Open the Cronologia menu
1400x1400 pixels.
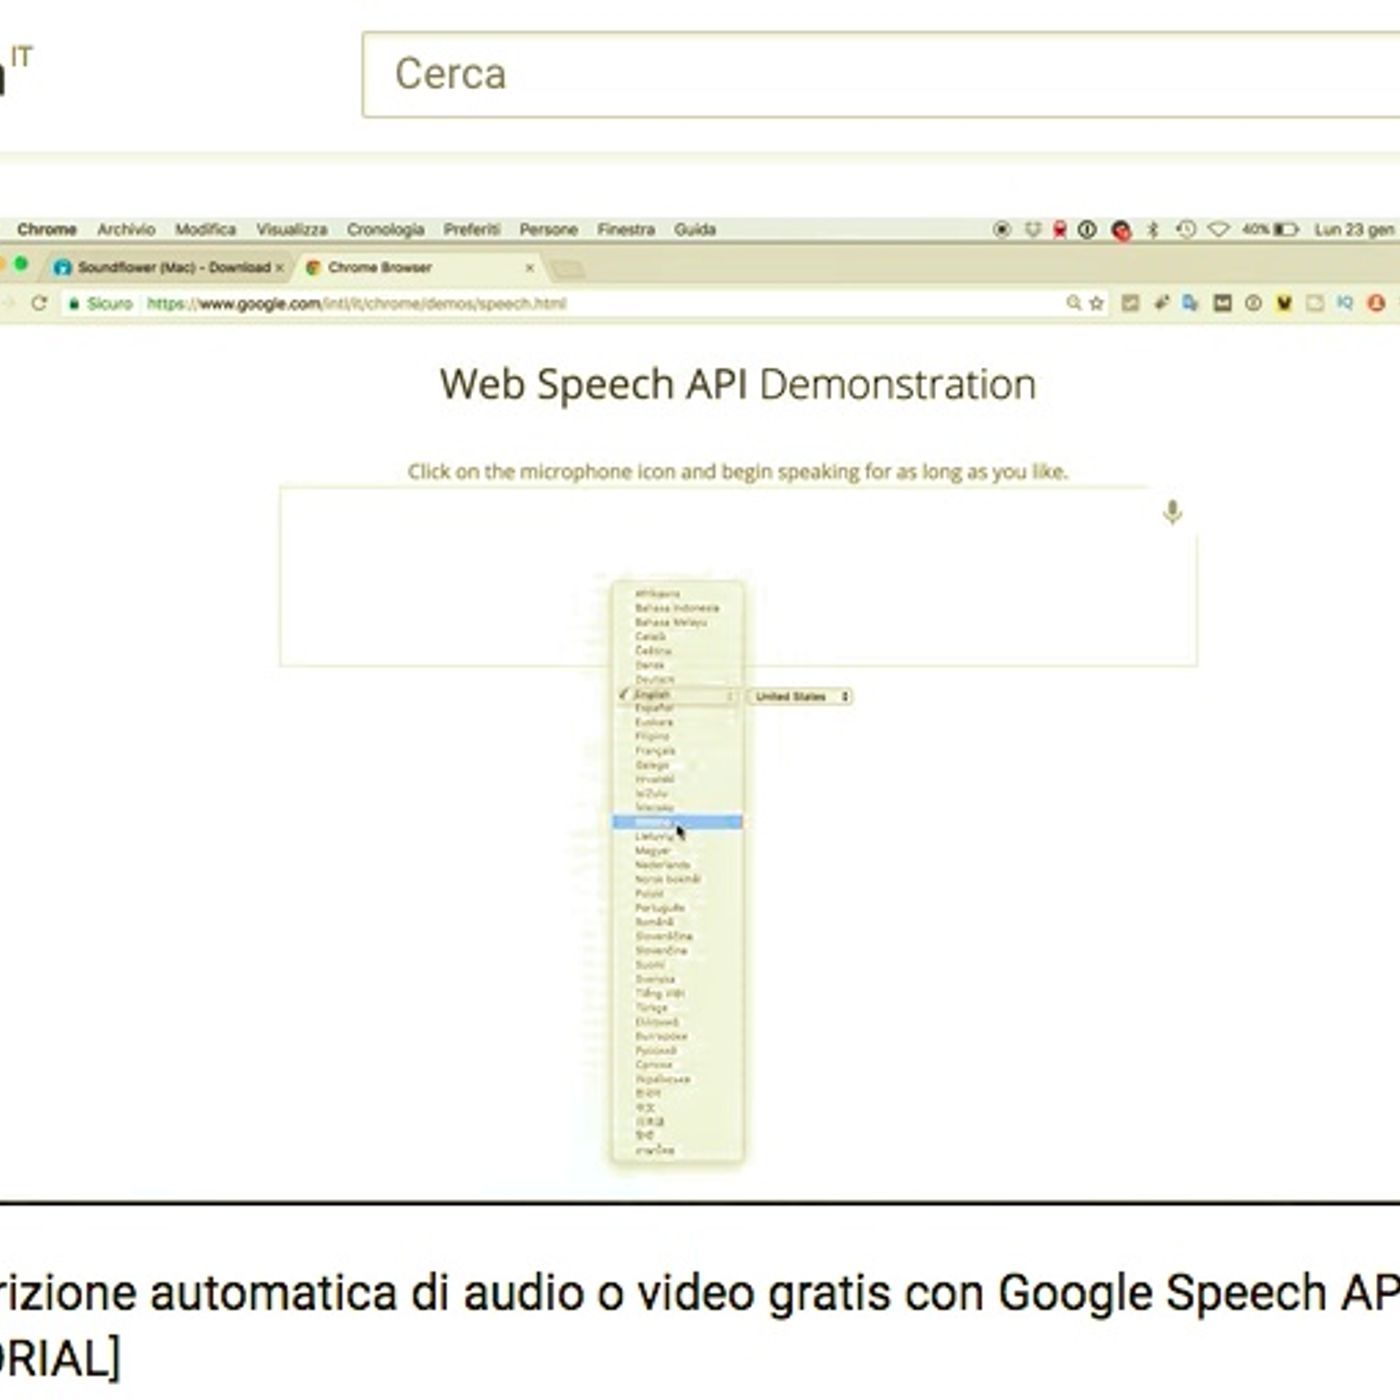tap(385, 229)
